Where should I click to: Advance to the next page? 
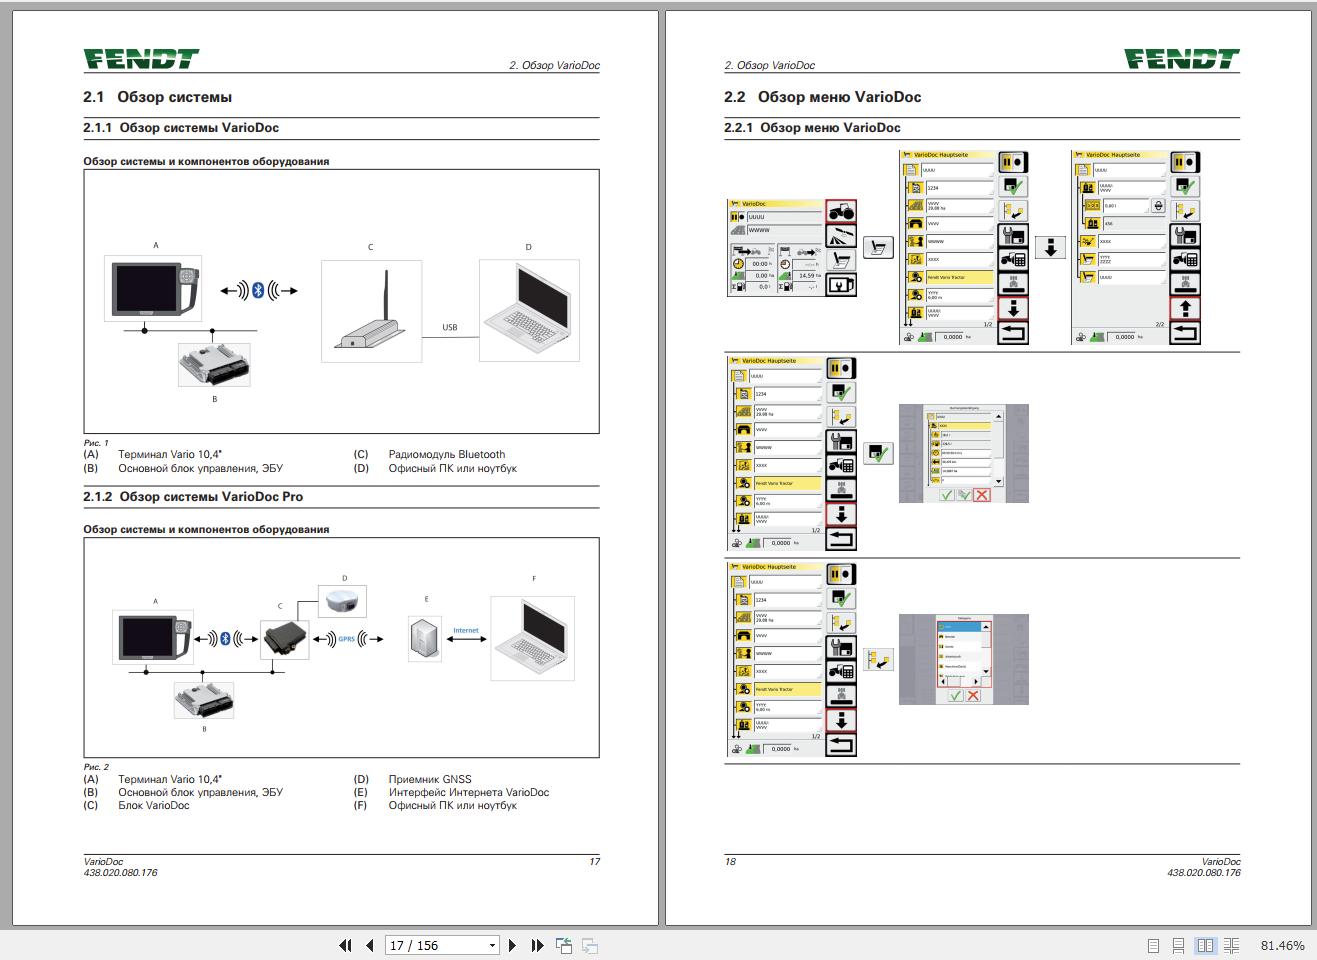tap(513, 945)
